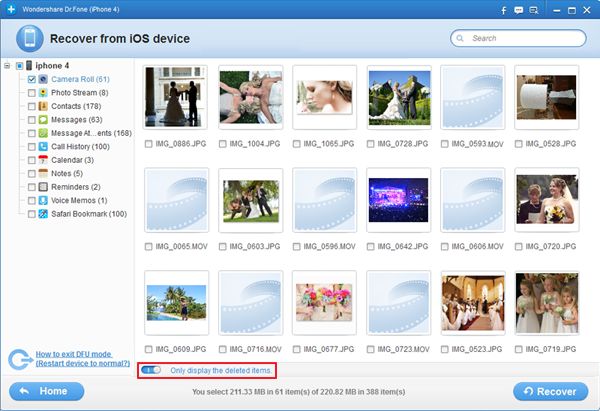
Task: Toggle the iphone 4 root checkbox
Action: click(x=20, y=66)
